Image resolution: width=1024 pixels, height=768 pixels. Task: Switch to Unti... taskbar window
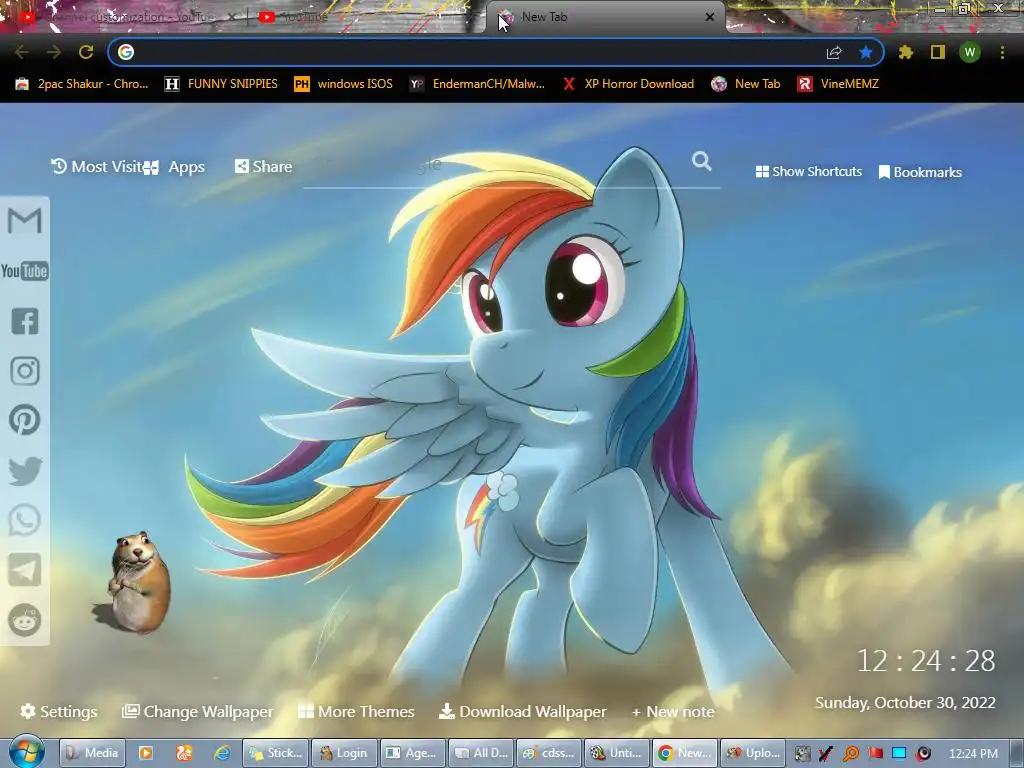tap(616, 753)
